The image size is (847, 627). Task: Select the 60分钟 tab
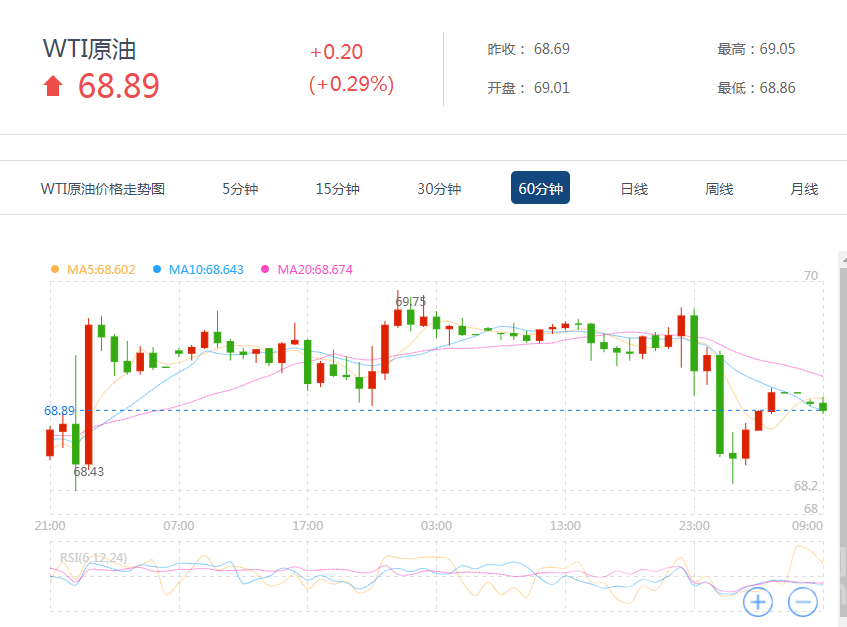click(x=540, y=188)
